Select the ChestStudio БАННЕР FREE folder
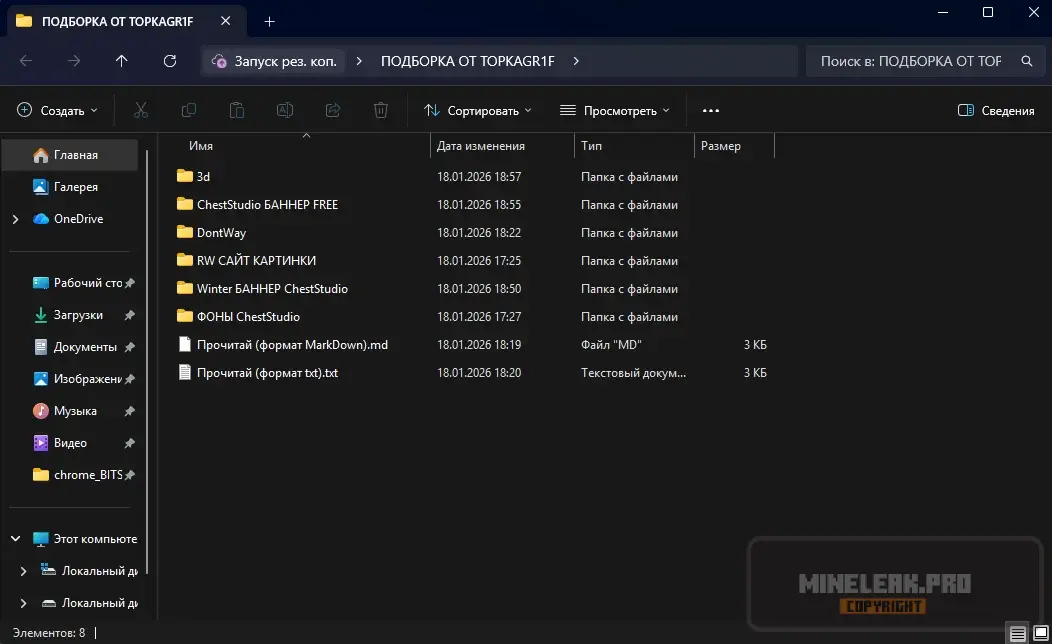 pos(267,205)
